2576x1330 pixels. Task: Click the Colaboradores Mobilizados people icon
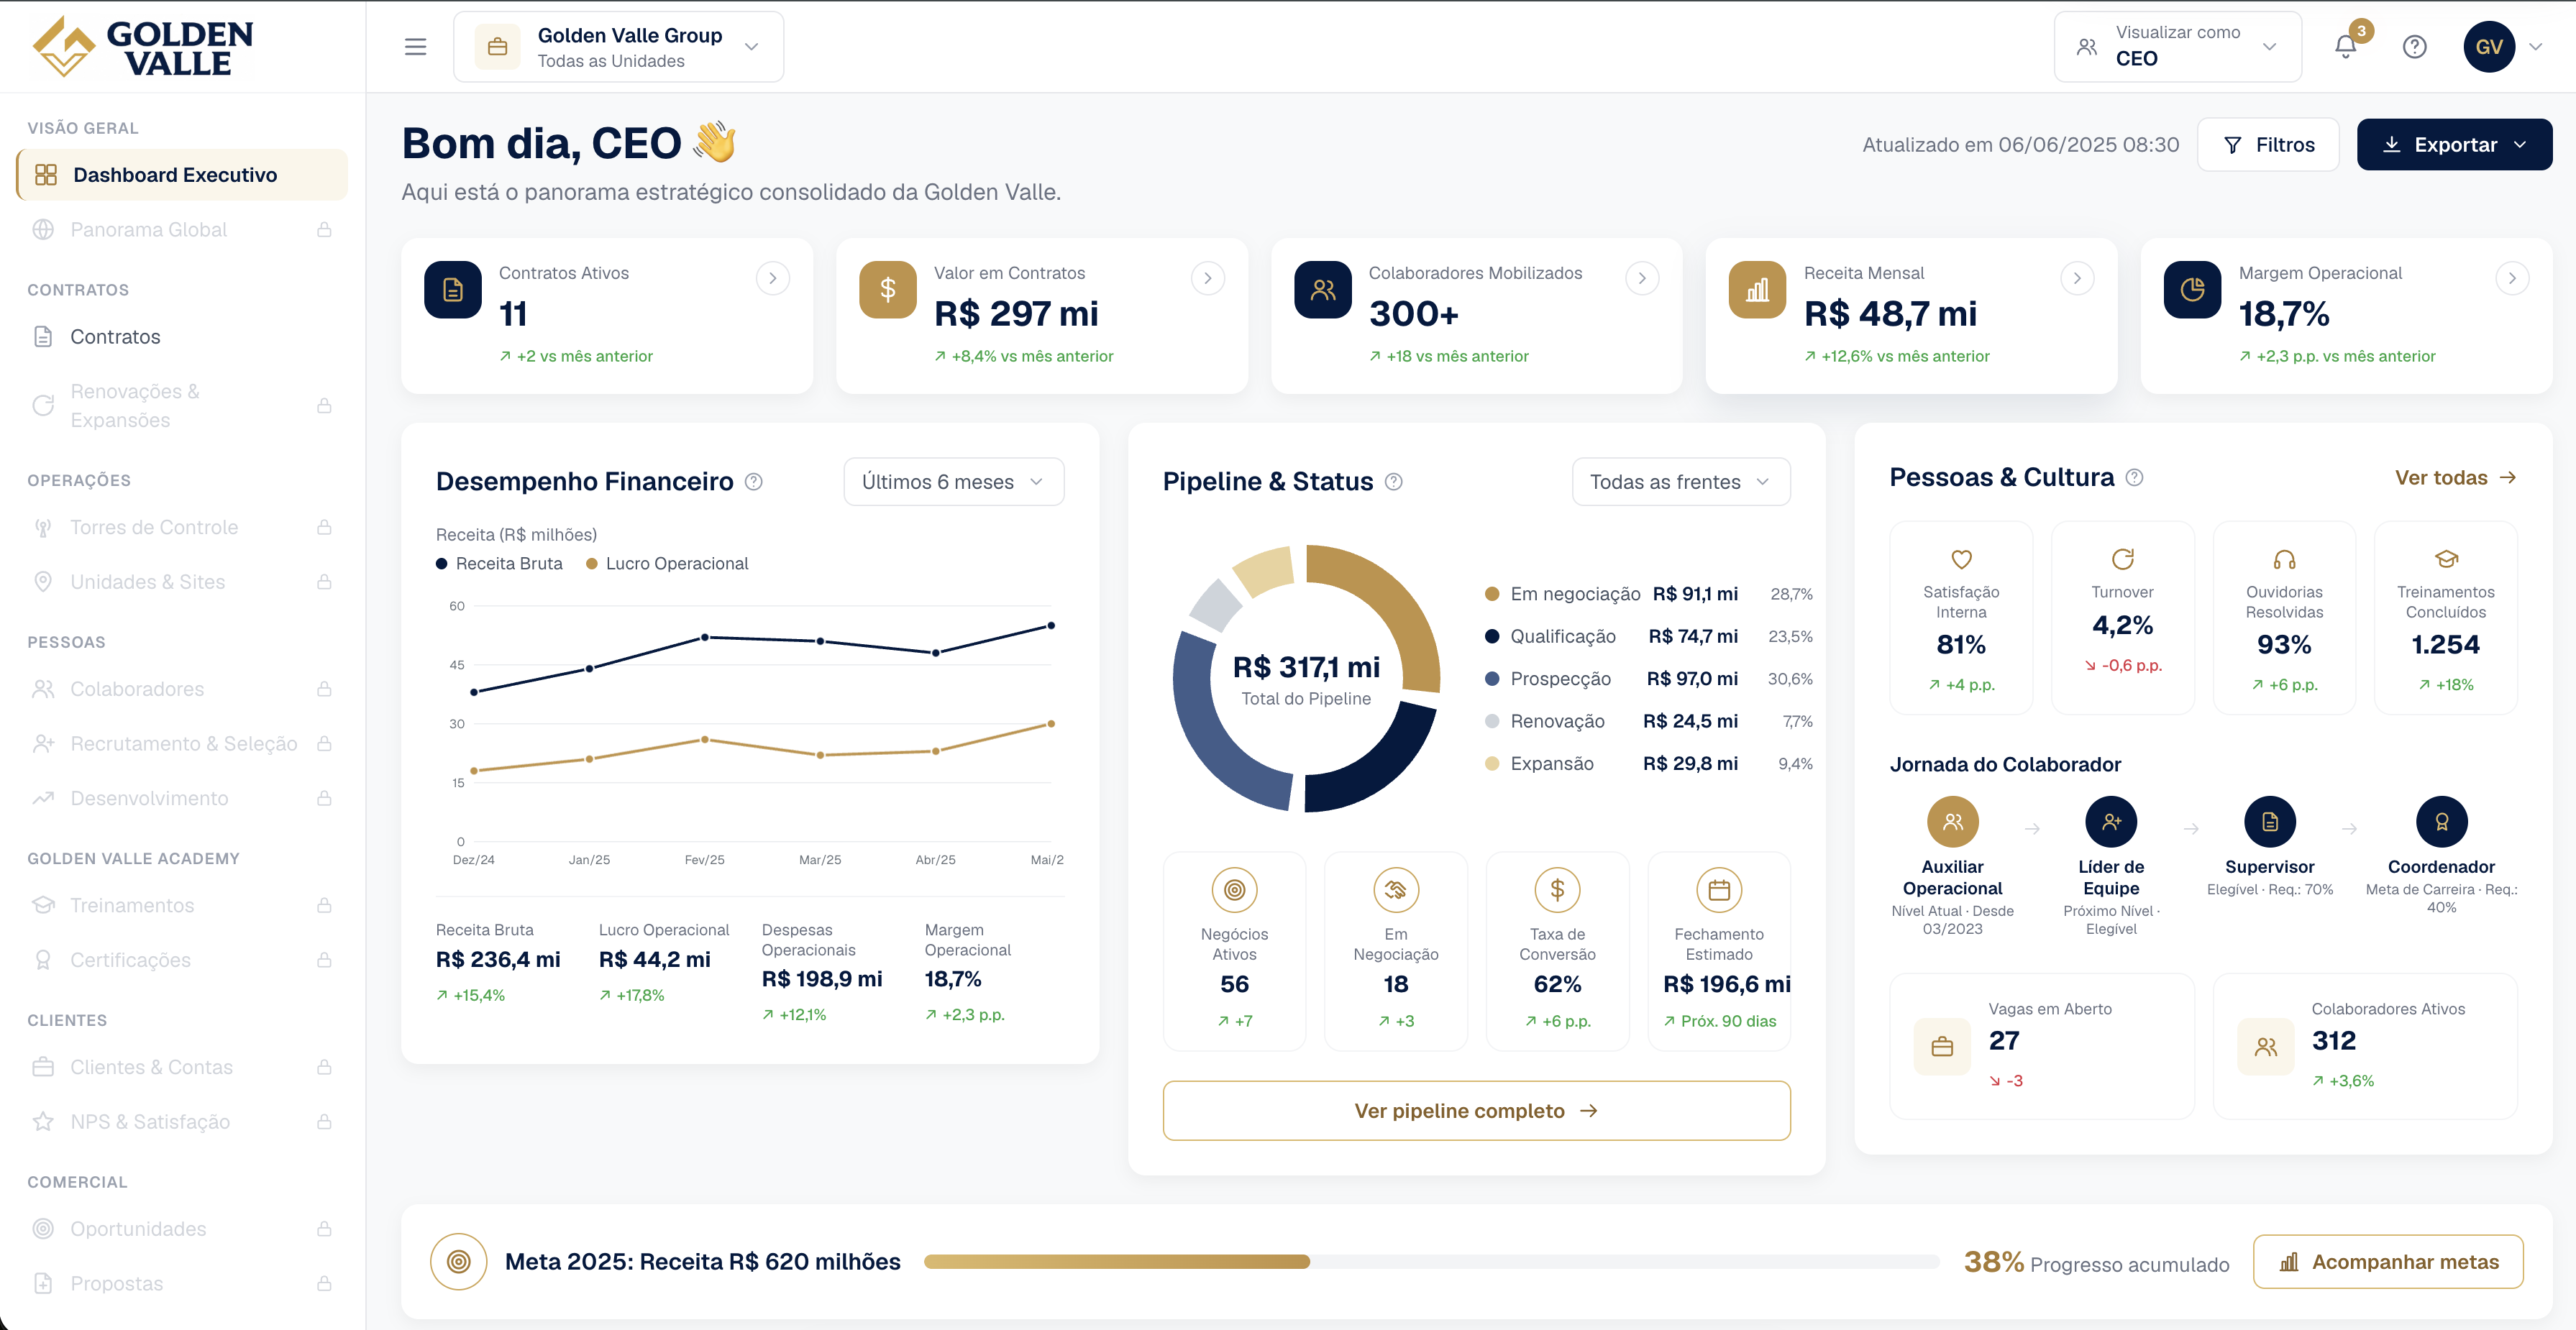pyautogui.click(x=1323, y=290)
